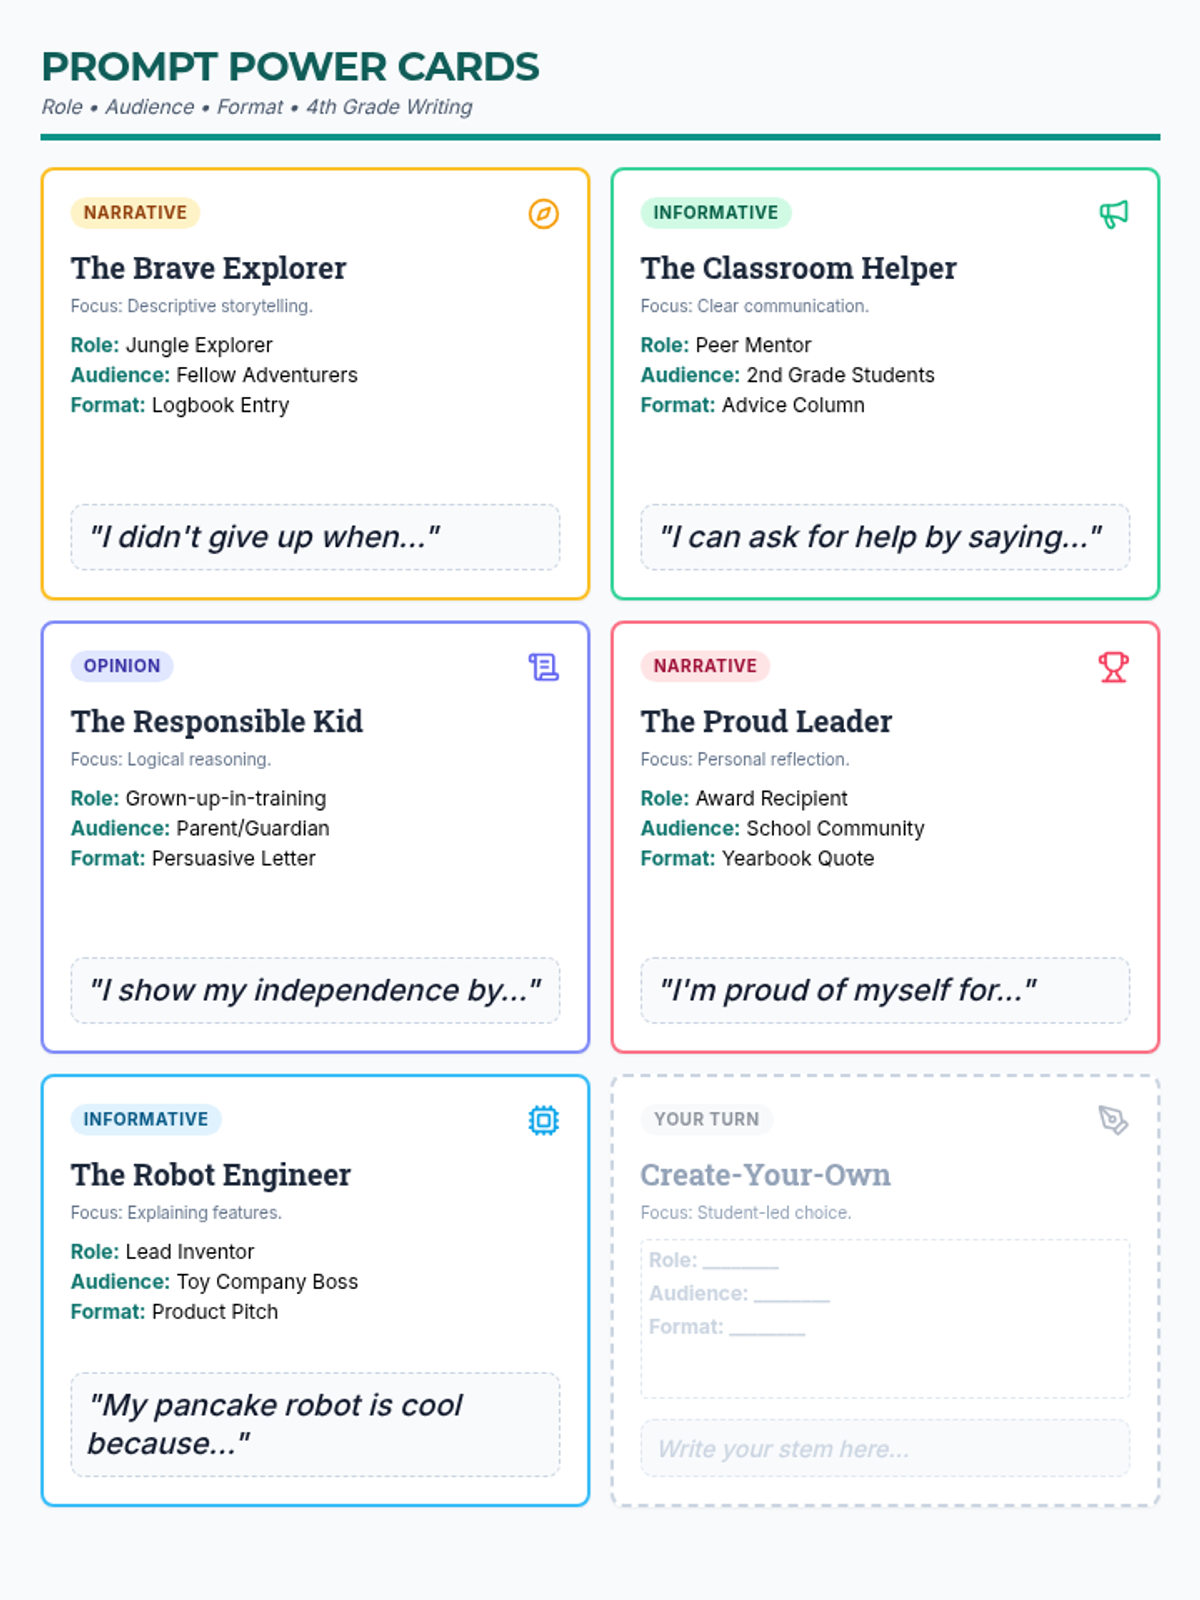
Task: Click the "I didn't give up when..." stem box
Action: click(x=315, y=537)
